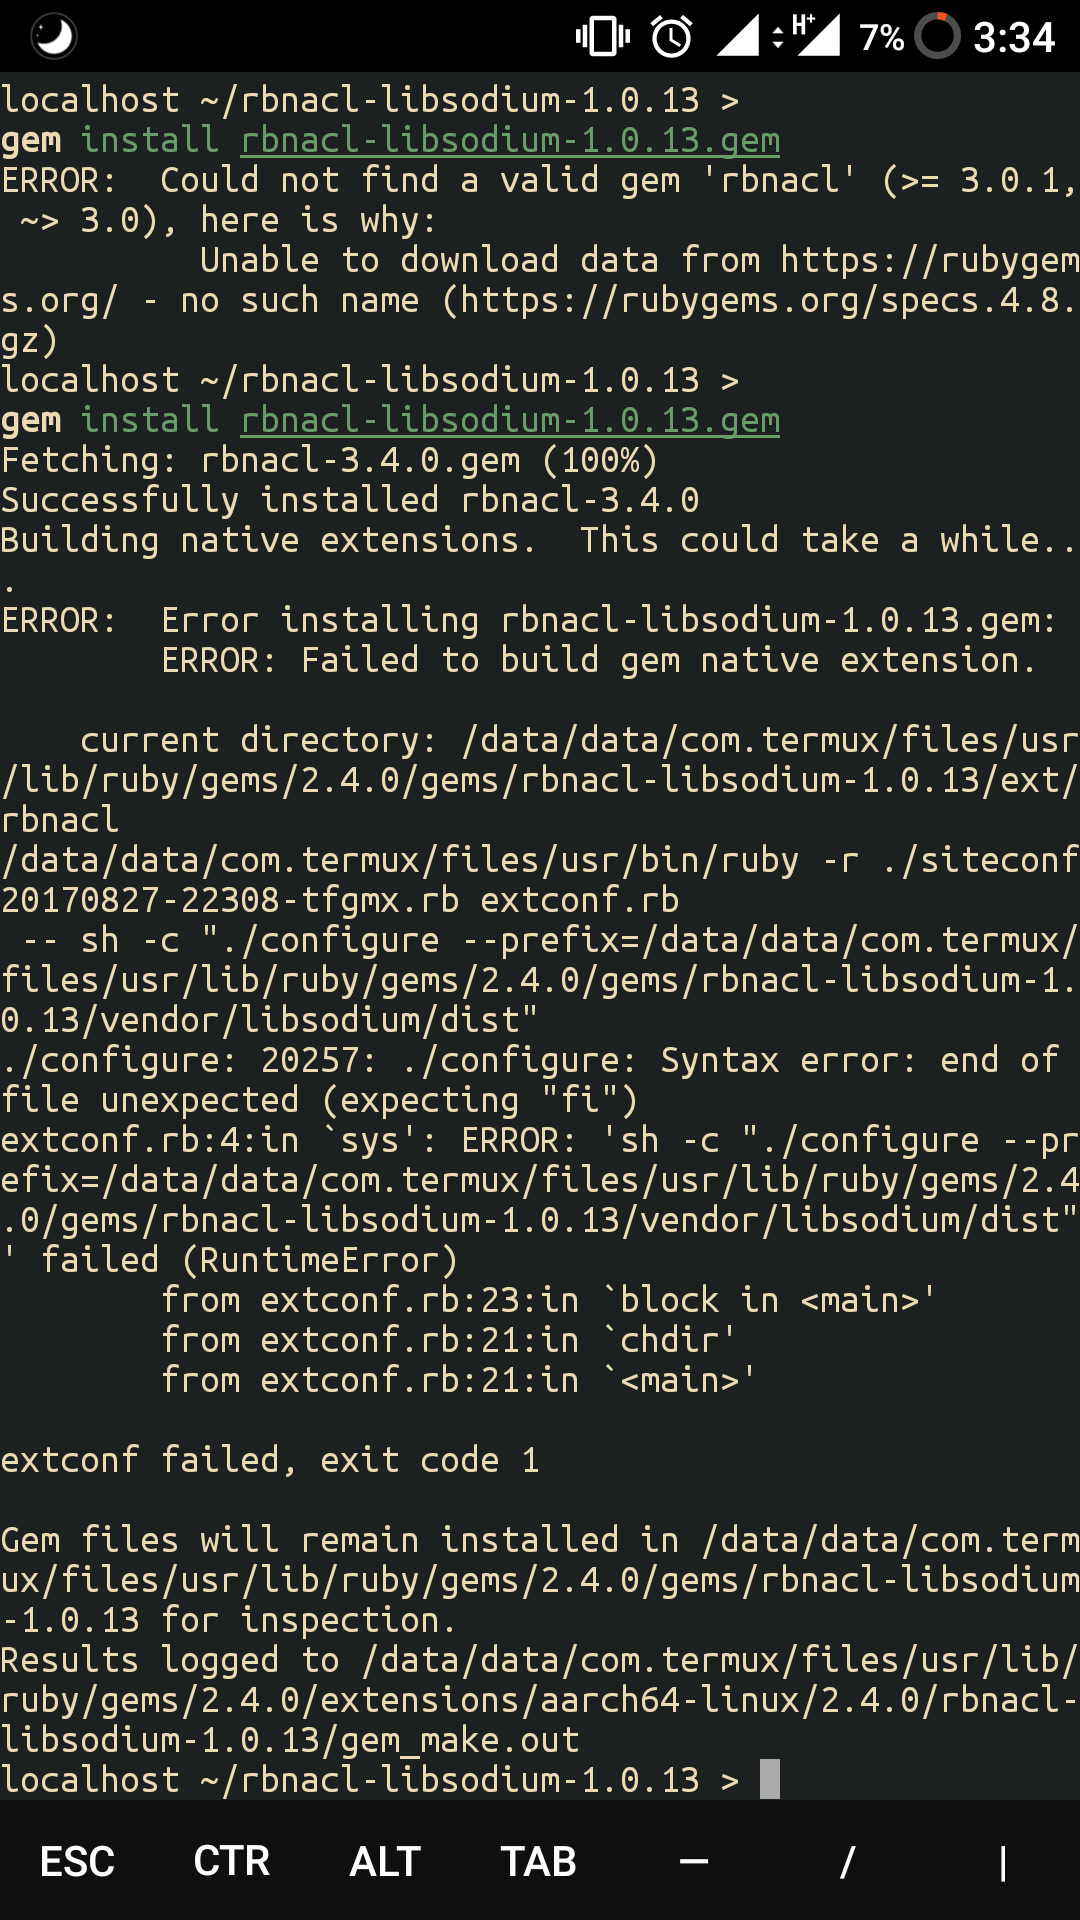Viewport: 1080px width, 1920px height.
Task: Toggle night mode via the moon icon
Action: pos(55,36)
